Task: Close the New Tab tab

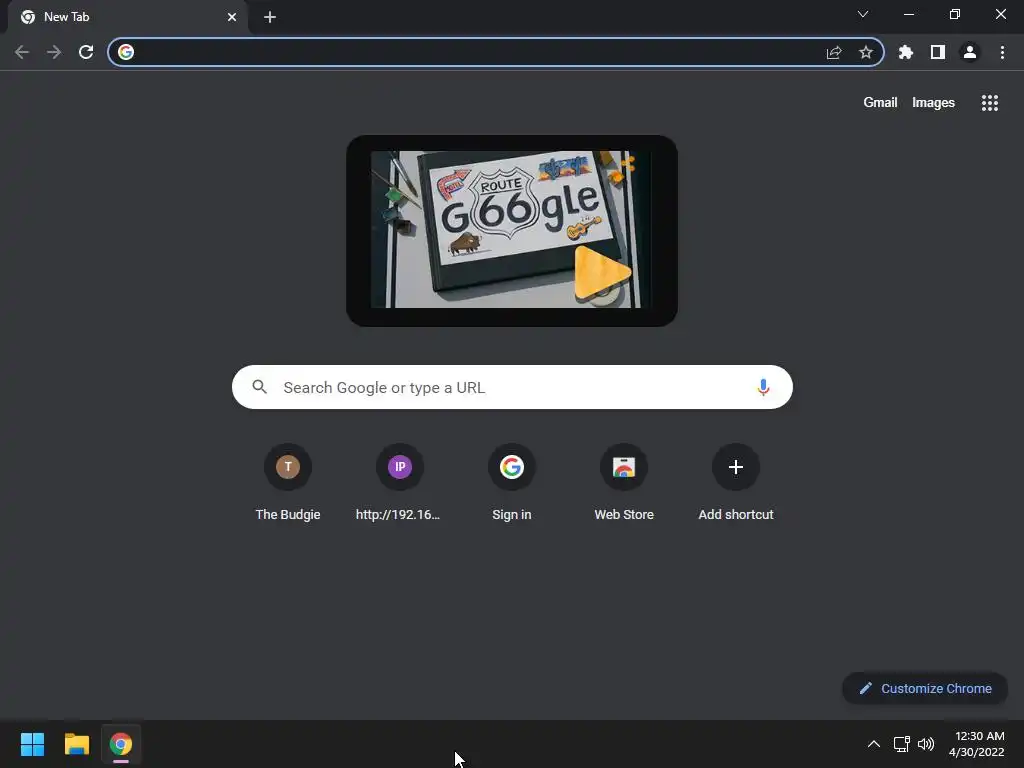Action: [x=232, y=17]
